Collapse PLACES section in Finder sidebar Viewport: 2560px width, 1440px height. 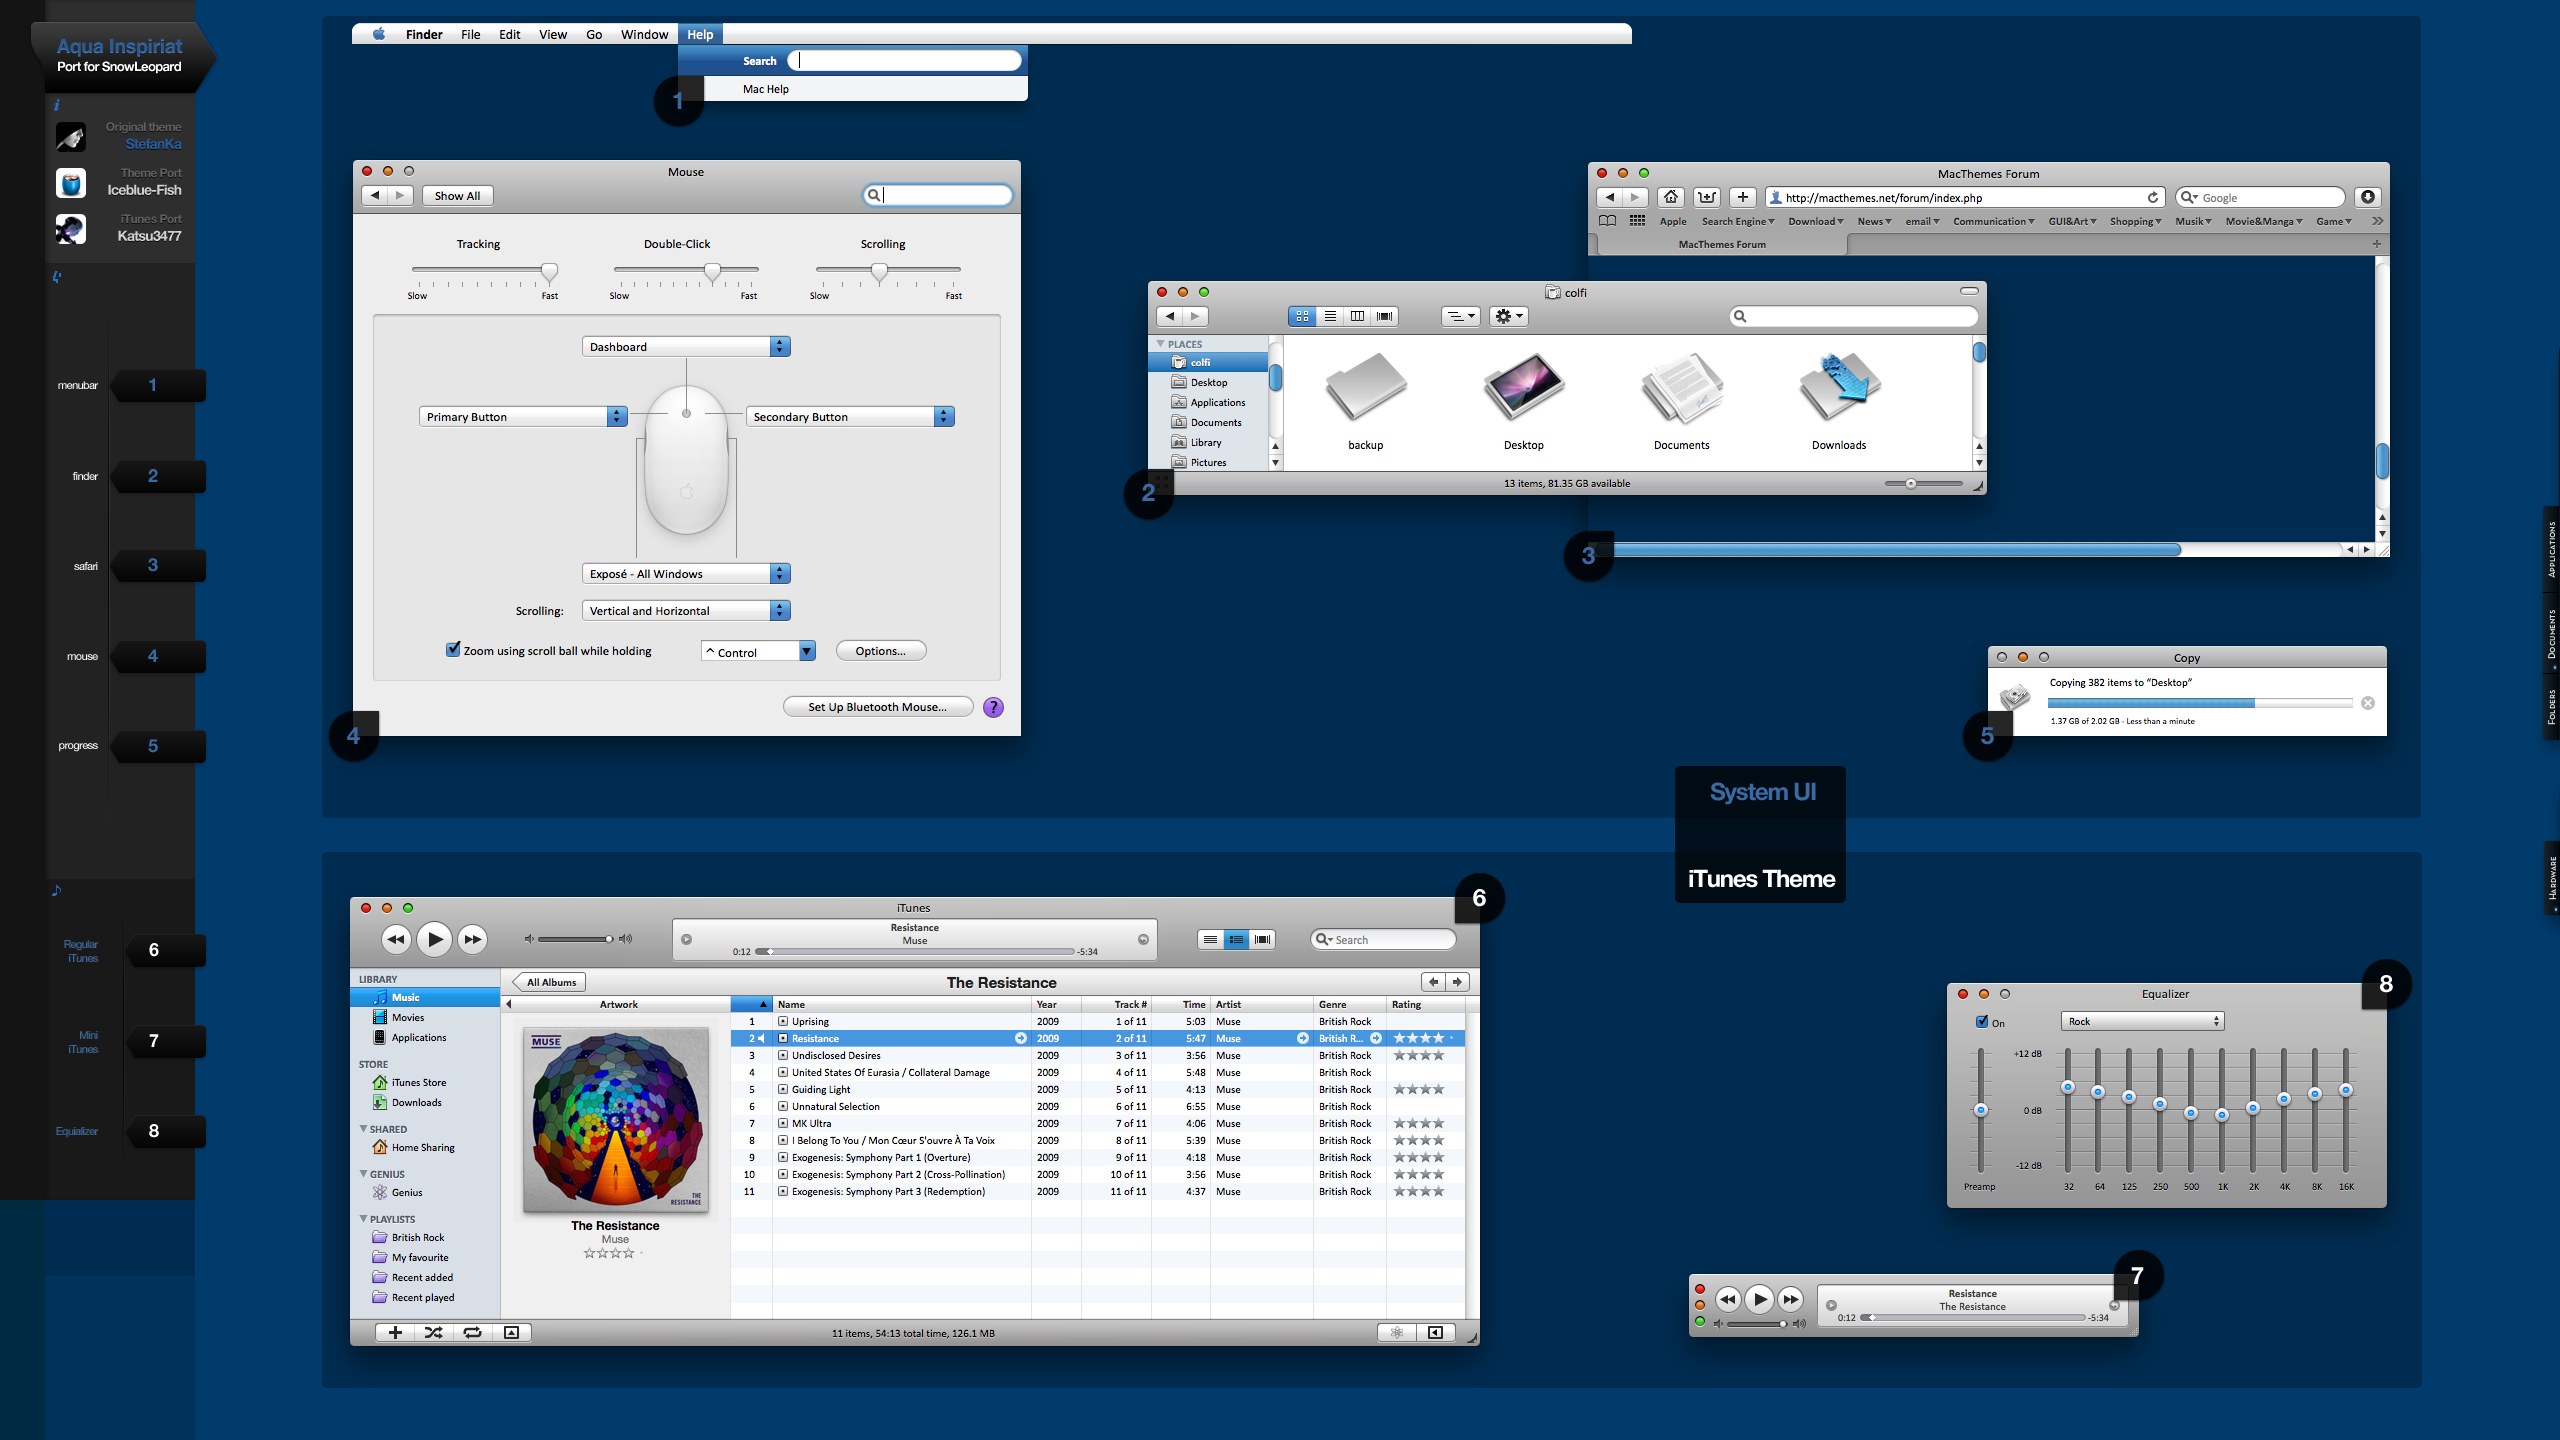(1160, 343)
